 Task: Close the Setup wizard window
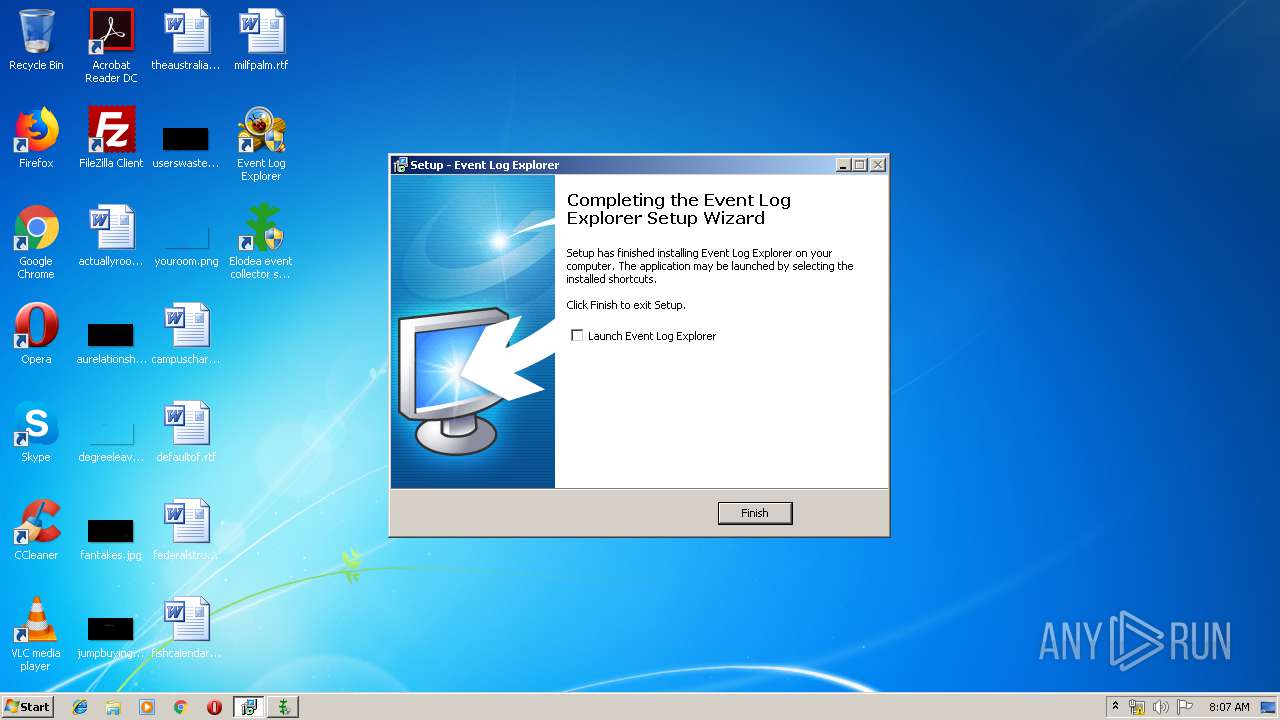tap(877, 165)
